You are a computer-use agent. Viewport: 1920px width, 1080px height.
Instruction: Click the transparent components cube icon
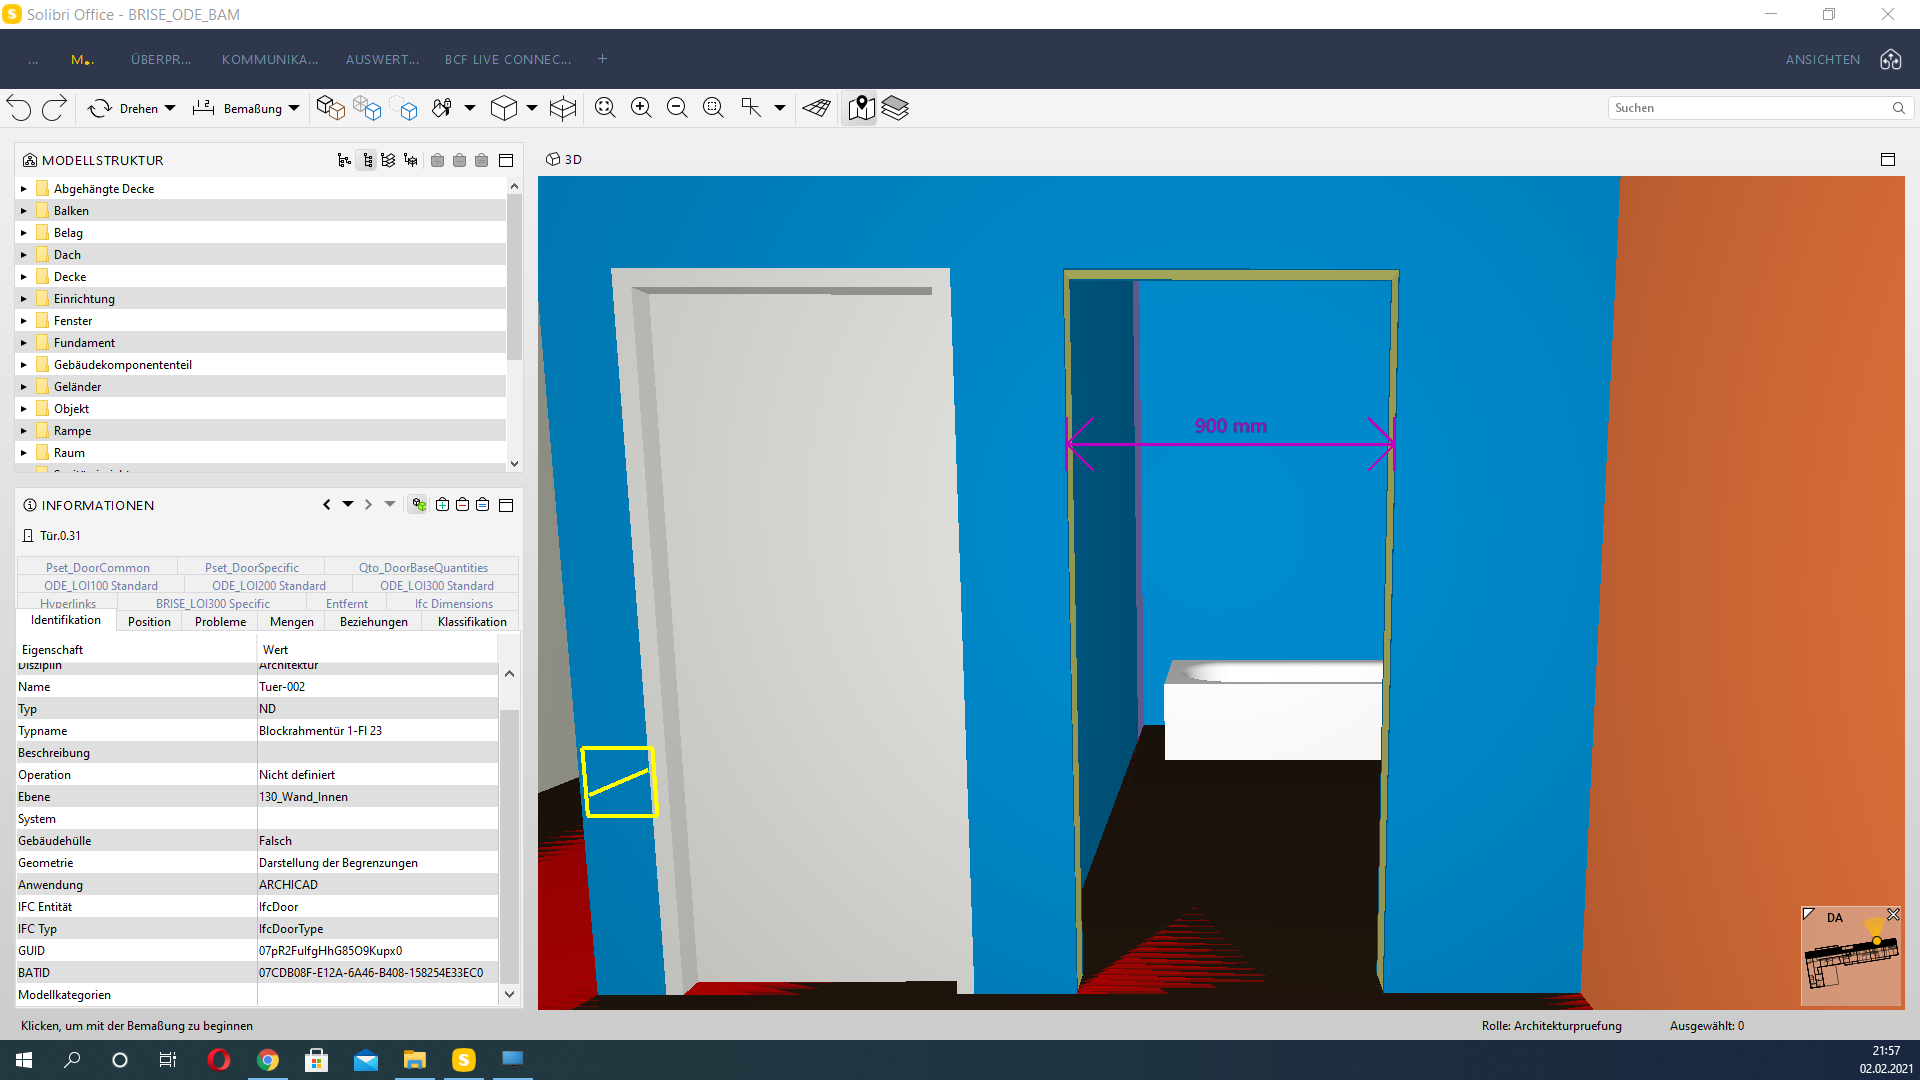pyautogui.click(x=368, y=108)
